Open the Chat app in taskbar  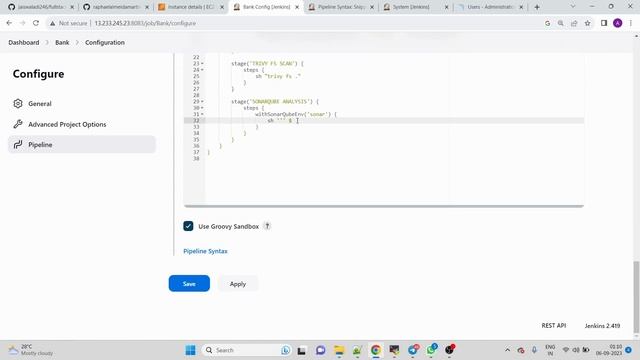pyautogui.click(x=320, y=350)
